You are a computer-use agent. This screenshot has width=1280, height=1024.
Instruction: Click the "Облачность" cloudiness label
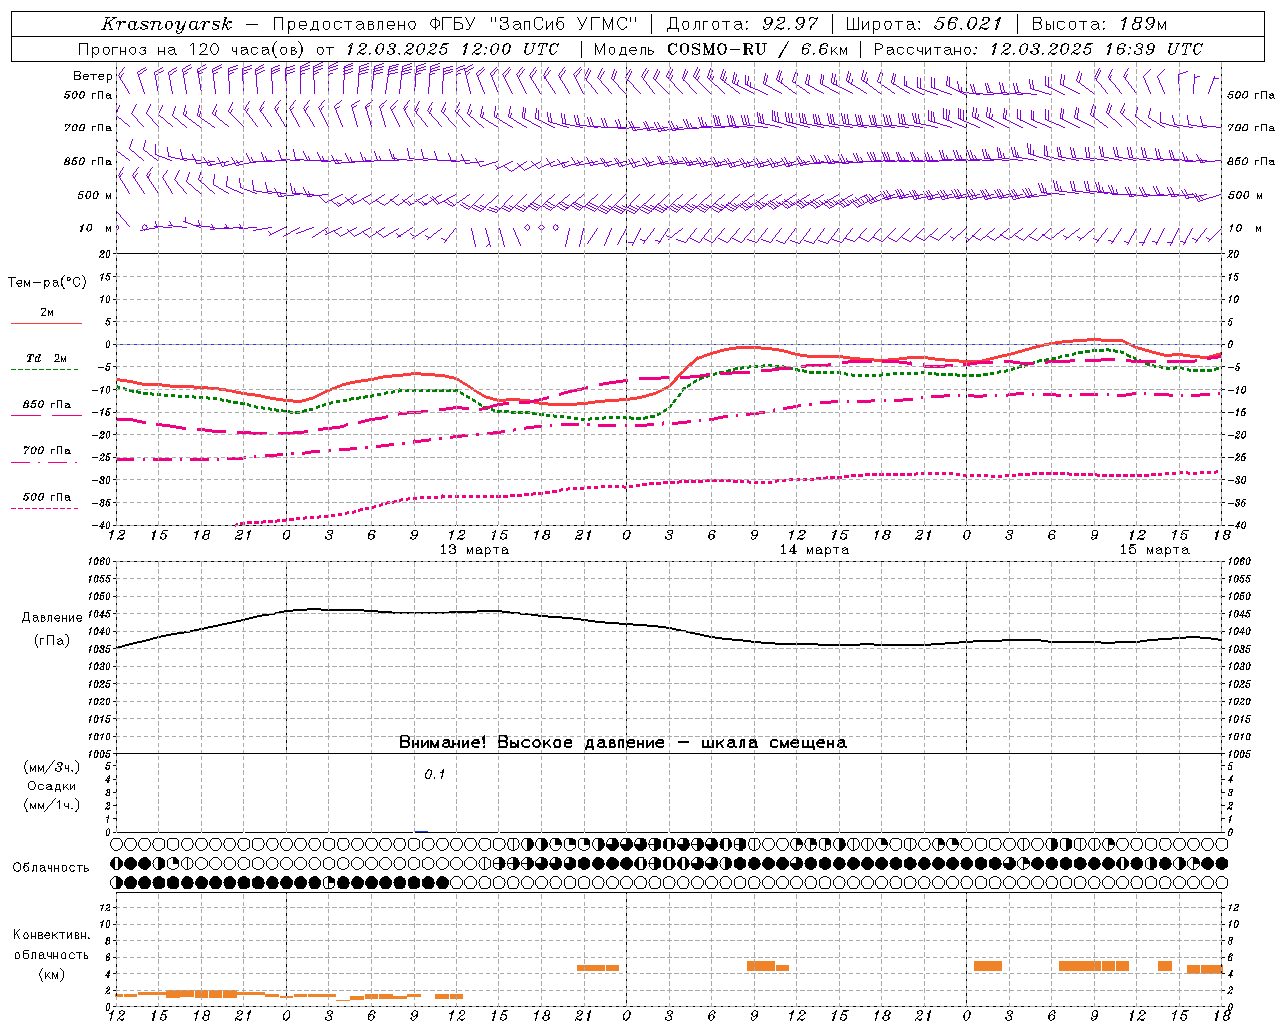click(x=51, y=868)
